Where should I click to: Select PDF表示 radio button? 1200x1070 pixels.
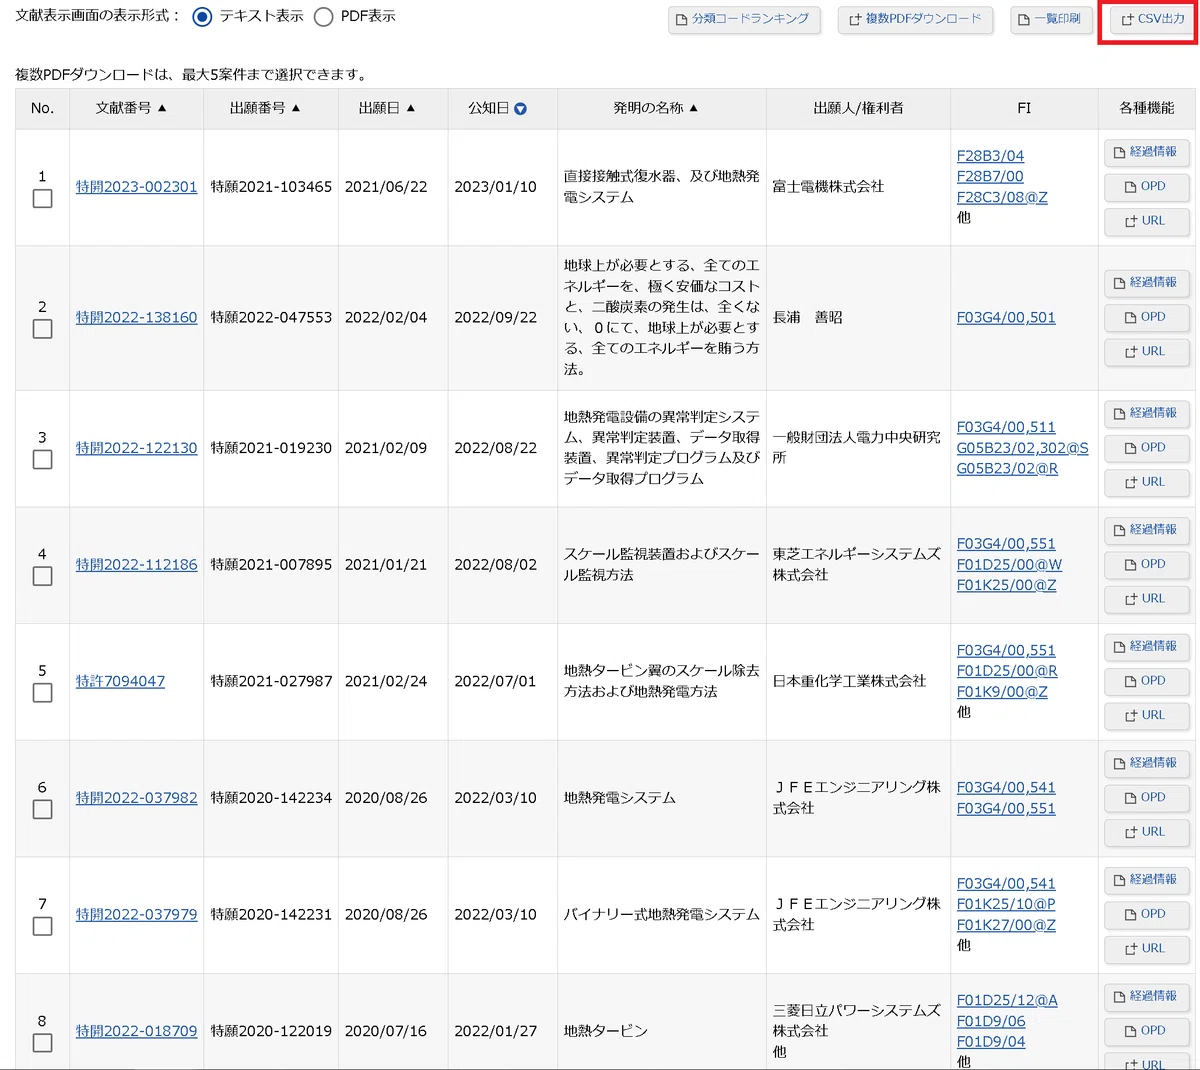[x=323, y=17]
